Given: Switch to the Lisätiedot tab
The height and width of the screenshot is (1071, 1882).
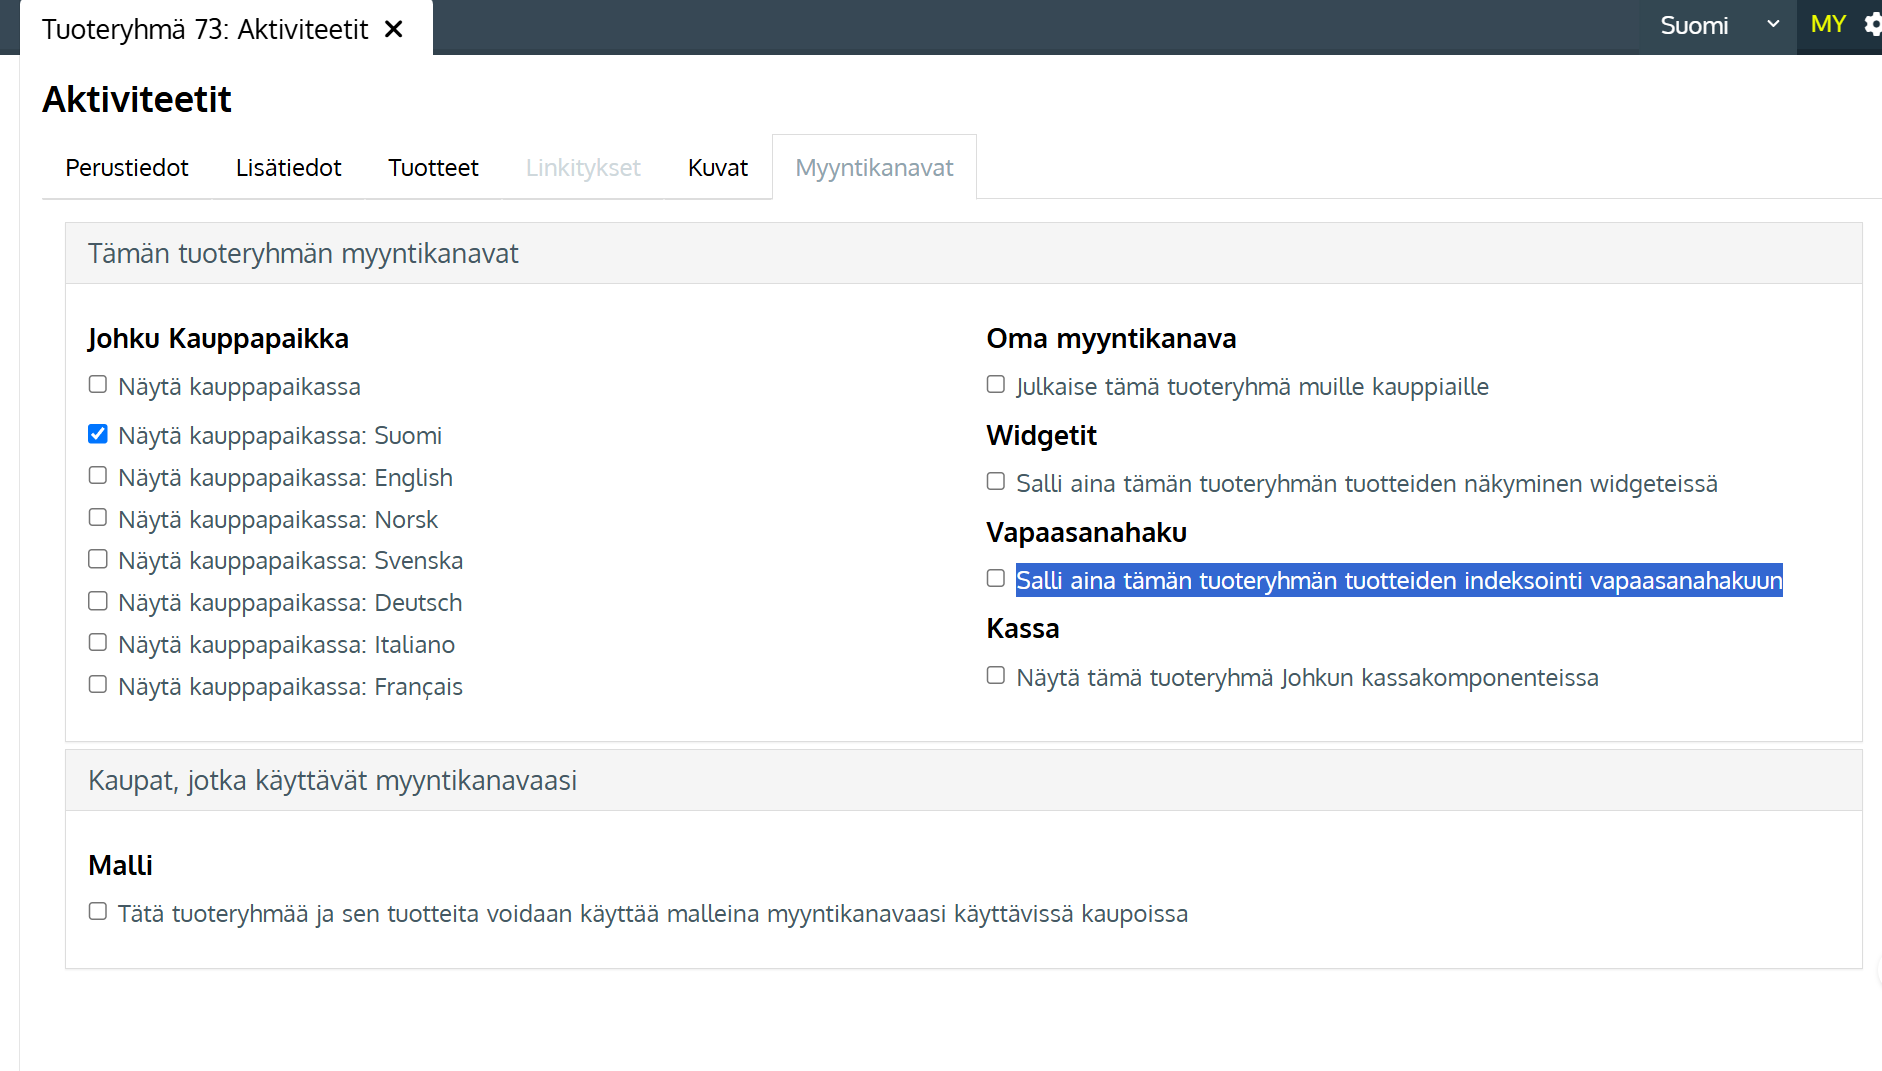Looking at the screenshot, I should 288,168.
